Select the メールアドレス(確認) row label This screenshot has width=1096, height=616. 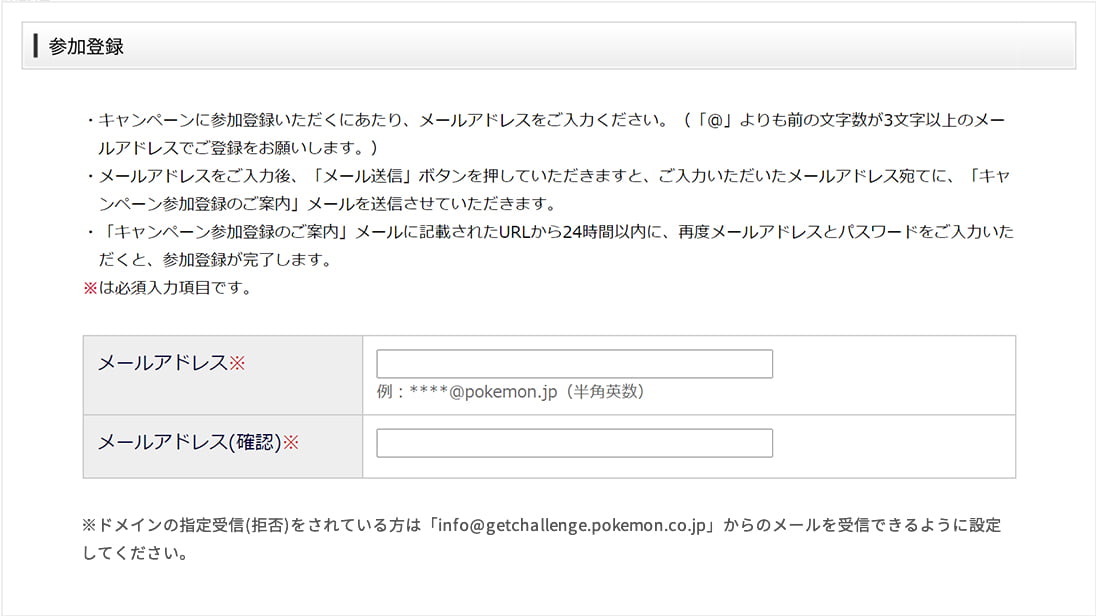[x=189, y=442]
